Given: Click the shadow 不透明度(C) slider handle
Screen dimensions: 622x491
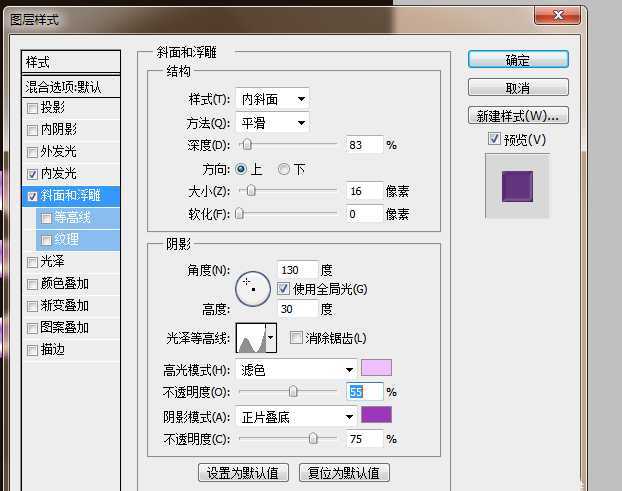Looking at the screenshot, I should click(x=313, y=438).
